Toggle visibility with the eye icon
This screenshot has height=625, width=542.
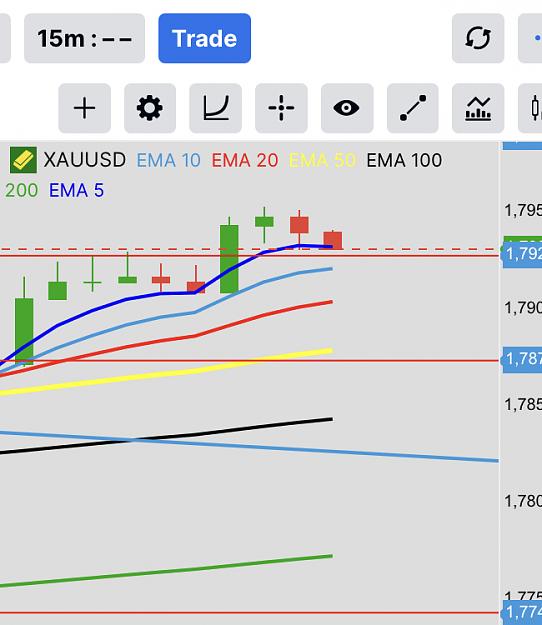point(347,108)
